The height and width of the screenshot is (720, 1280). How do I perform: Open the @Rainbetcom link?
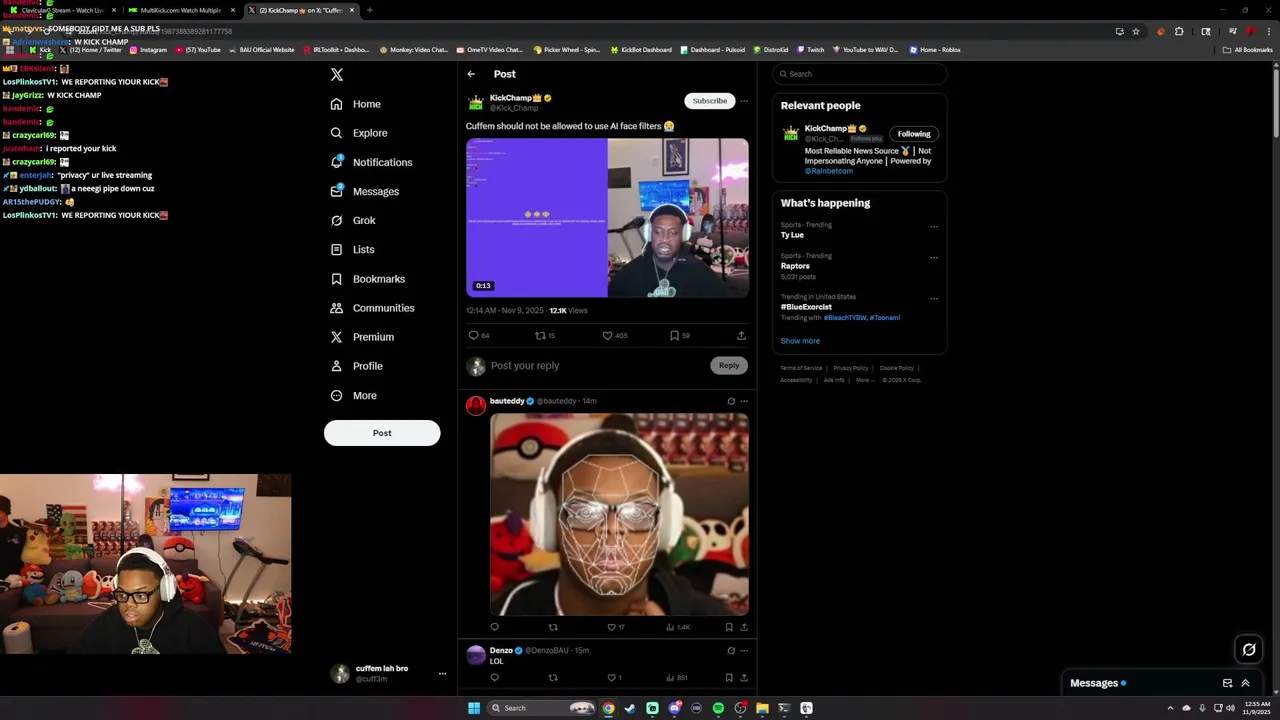(x=829, y=171)
